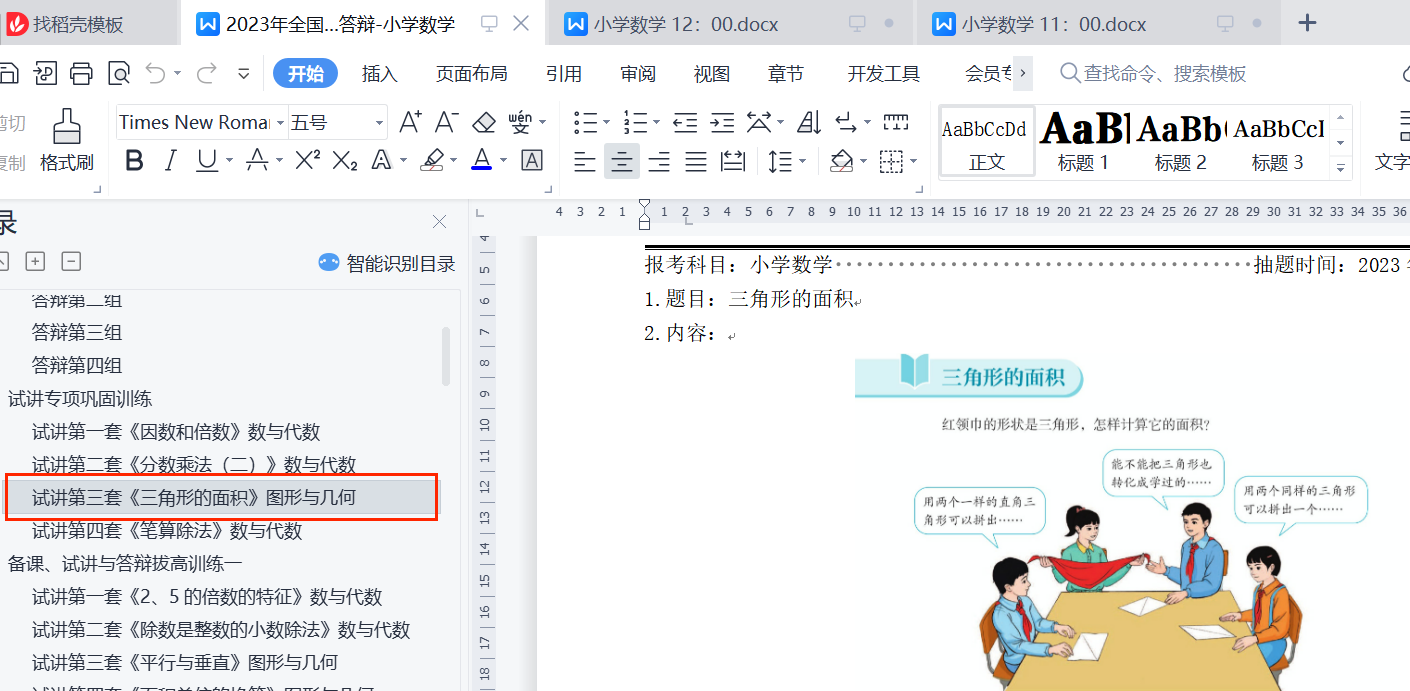Click the Format Painter (格式刷) tool

(67, 140)
